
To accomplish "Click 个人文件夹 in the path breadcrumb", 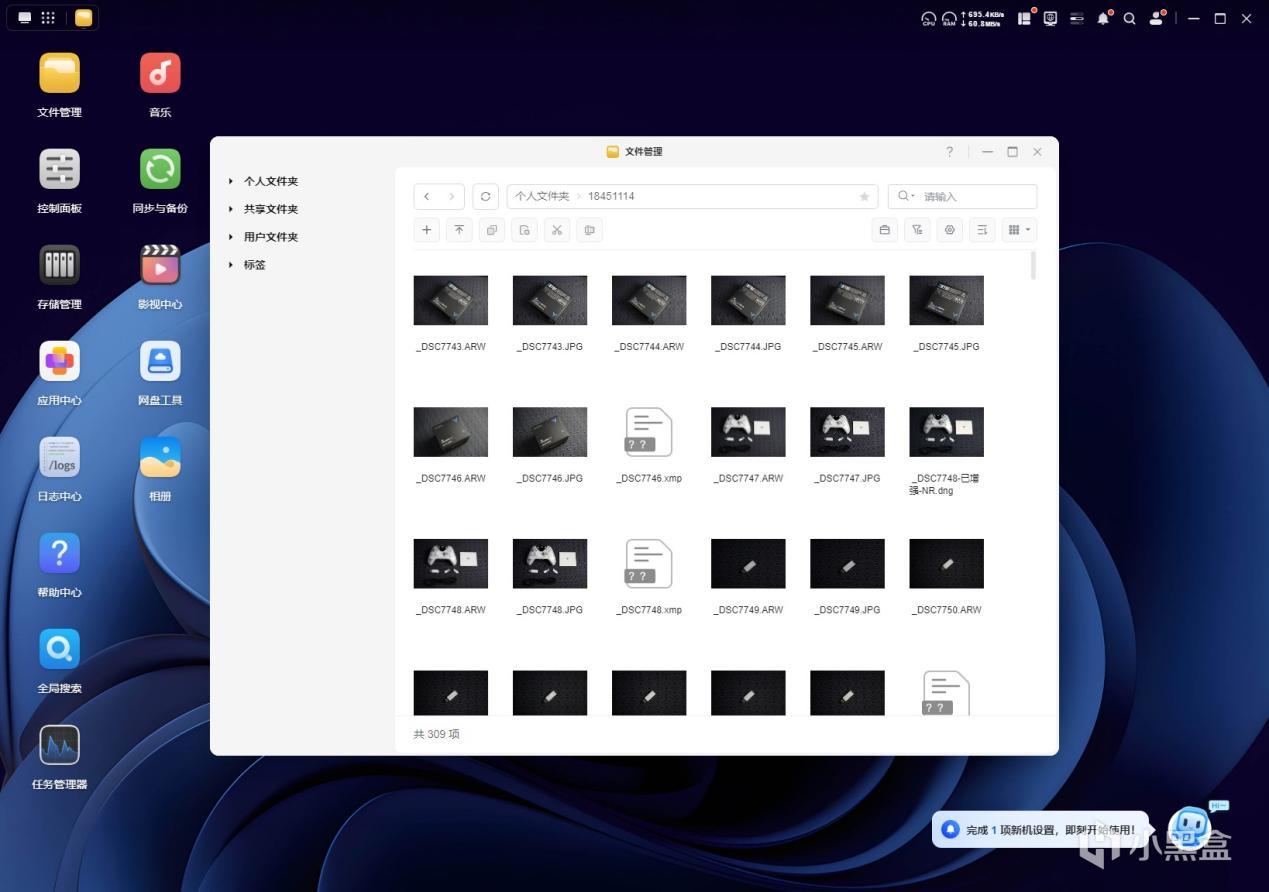I will pos(542,196).
